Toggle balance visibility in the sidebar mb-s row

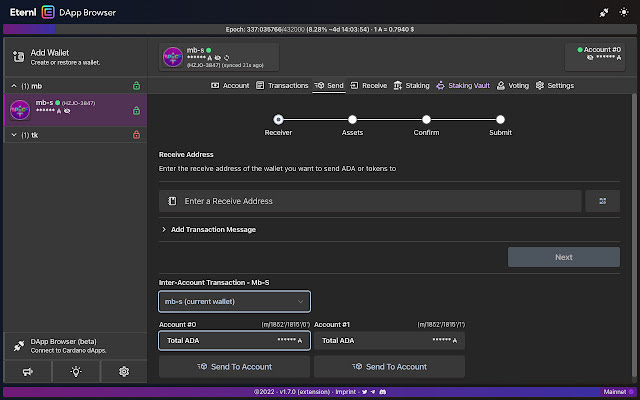click(67, 111)
